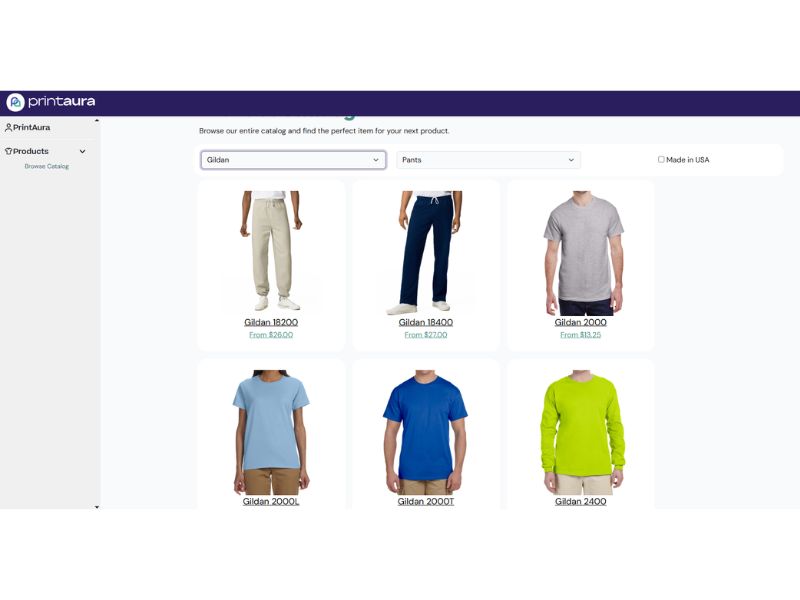
Task: Toggle the Made in USA checkbox
Action: click(661, 160)
